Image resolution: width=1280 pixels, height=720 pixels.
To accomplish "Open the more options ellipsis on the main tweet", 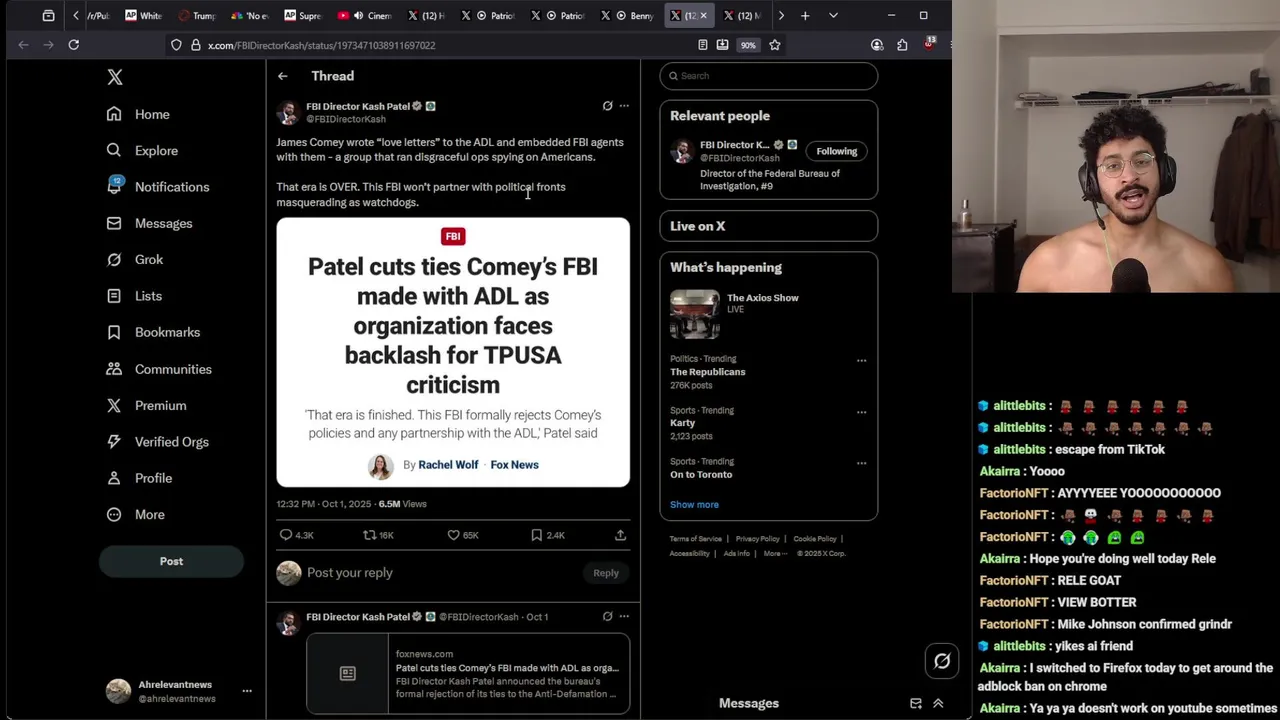I will (624, 106).
